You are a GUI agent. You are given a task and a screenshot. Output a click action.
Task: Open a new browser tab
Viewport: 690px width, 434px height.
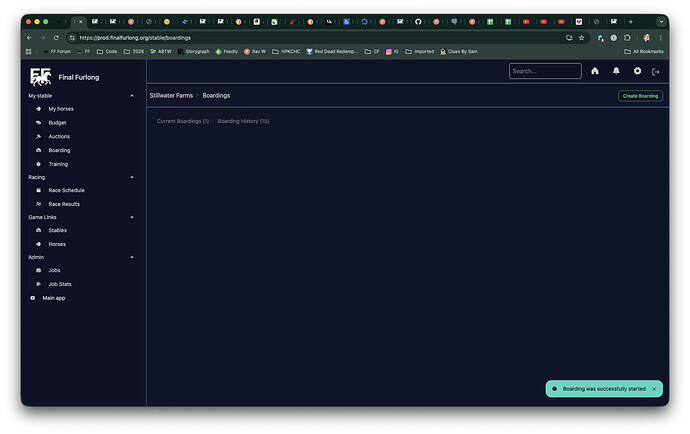(631, 22)
